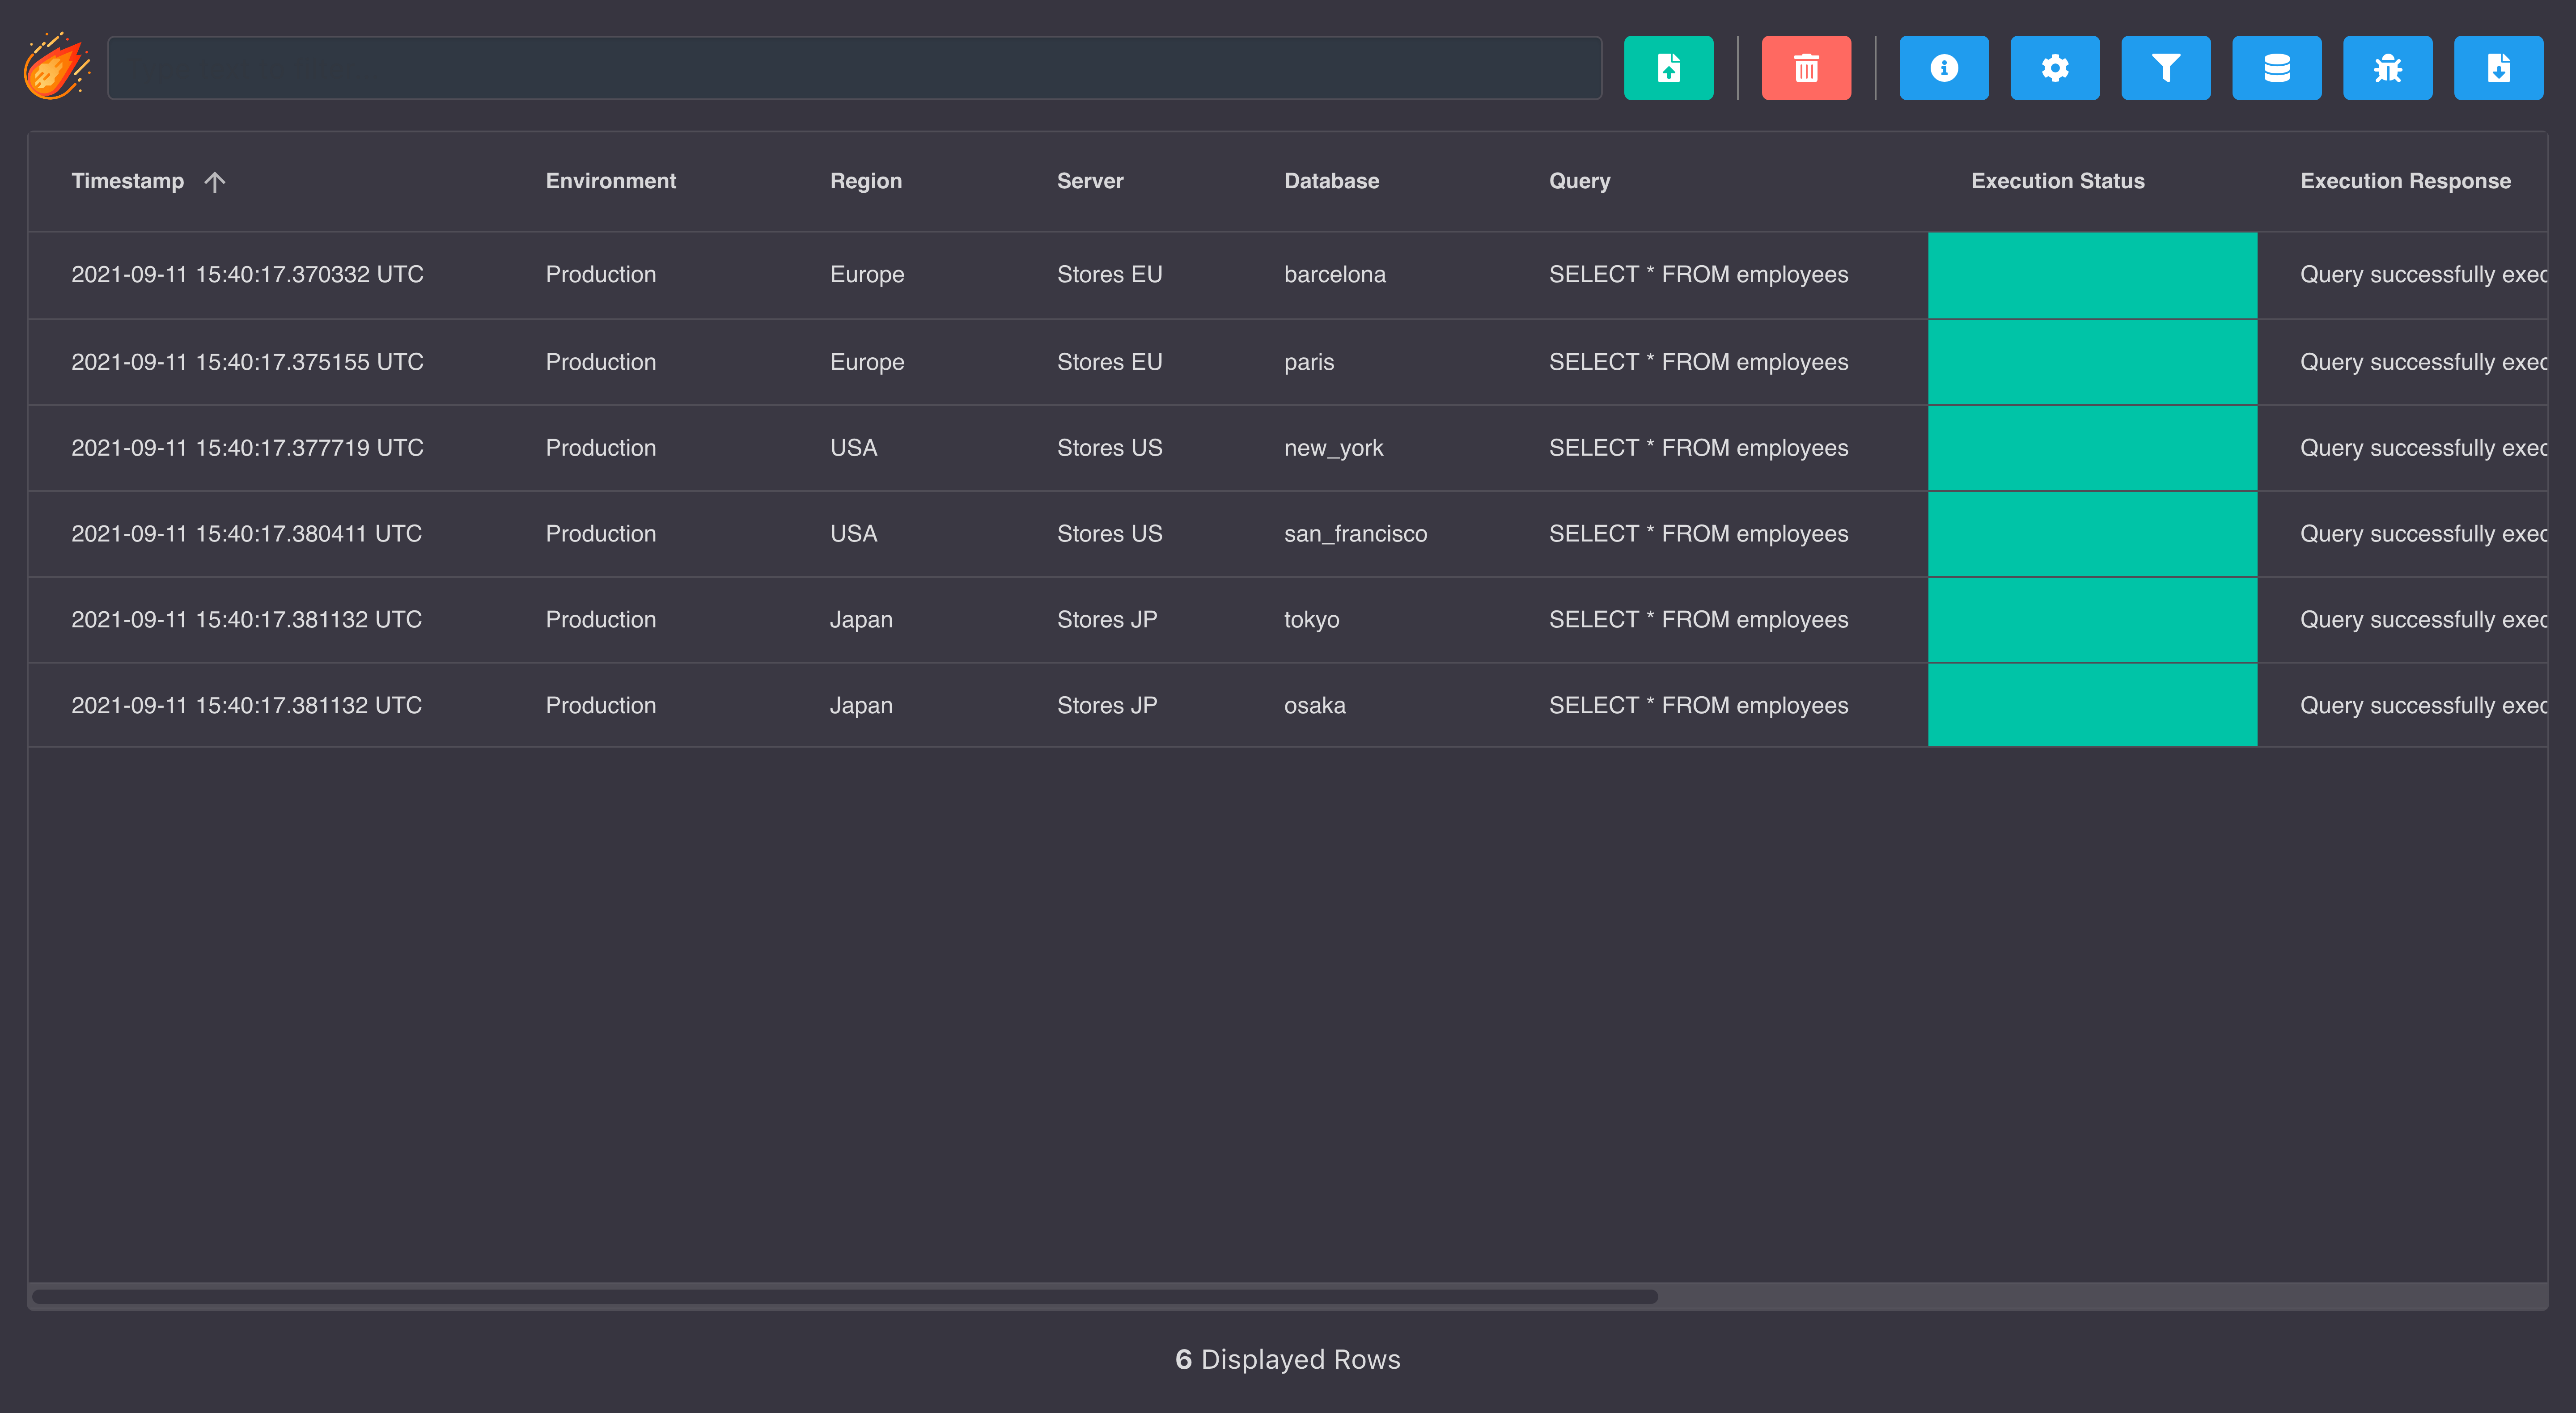Click Stores EU in the barcelona row
This screenshot has height=1413, width=2576.
point(1110,274)
